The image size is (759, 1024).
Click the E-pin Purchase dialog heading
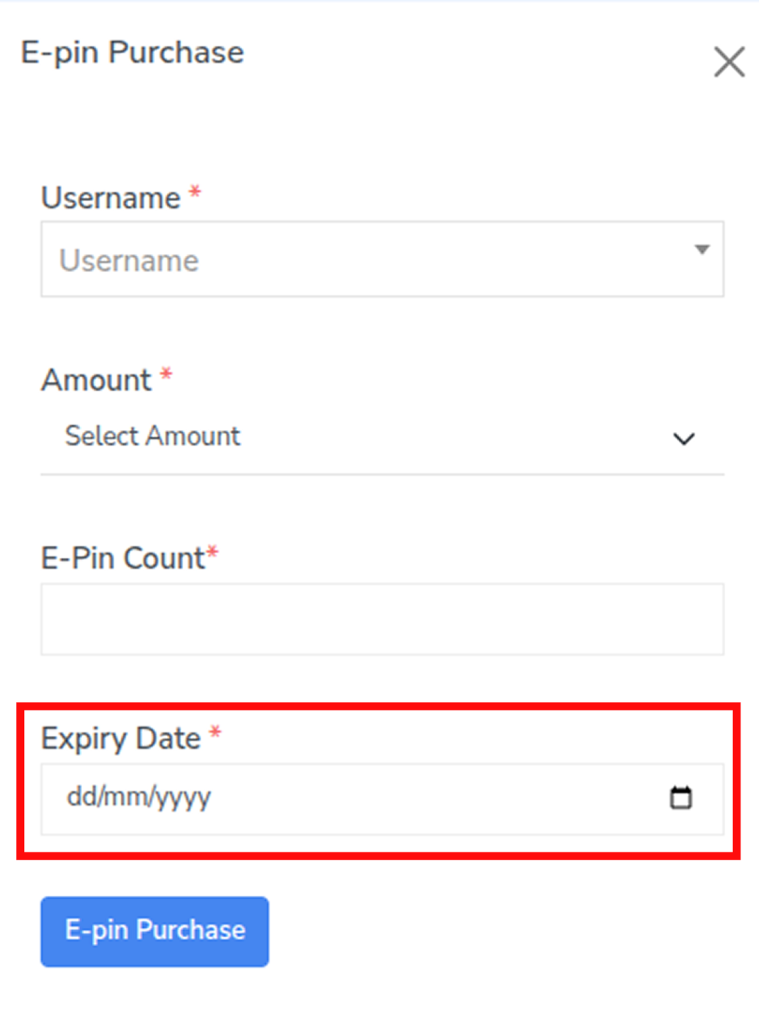tap(132, 52)
